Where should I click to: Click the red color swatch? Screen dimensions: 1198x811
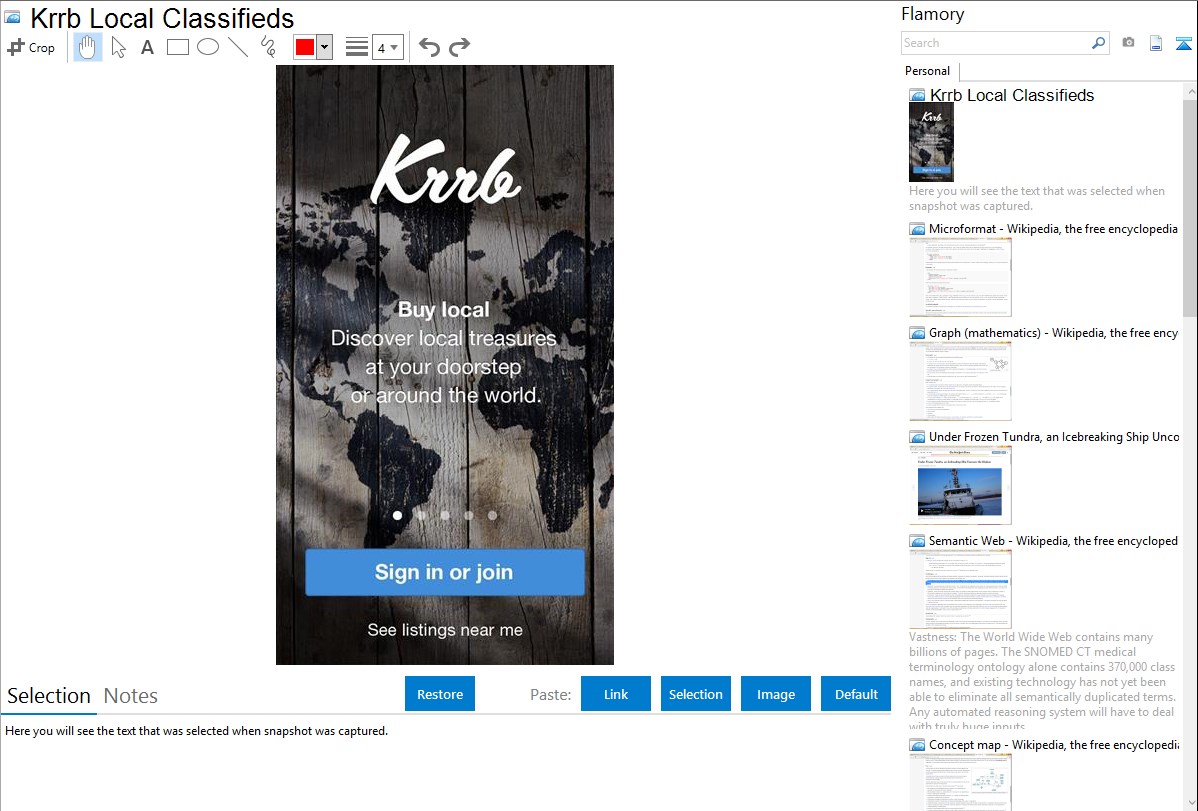pyautogui.click(x=305, y=47)
